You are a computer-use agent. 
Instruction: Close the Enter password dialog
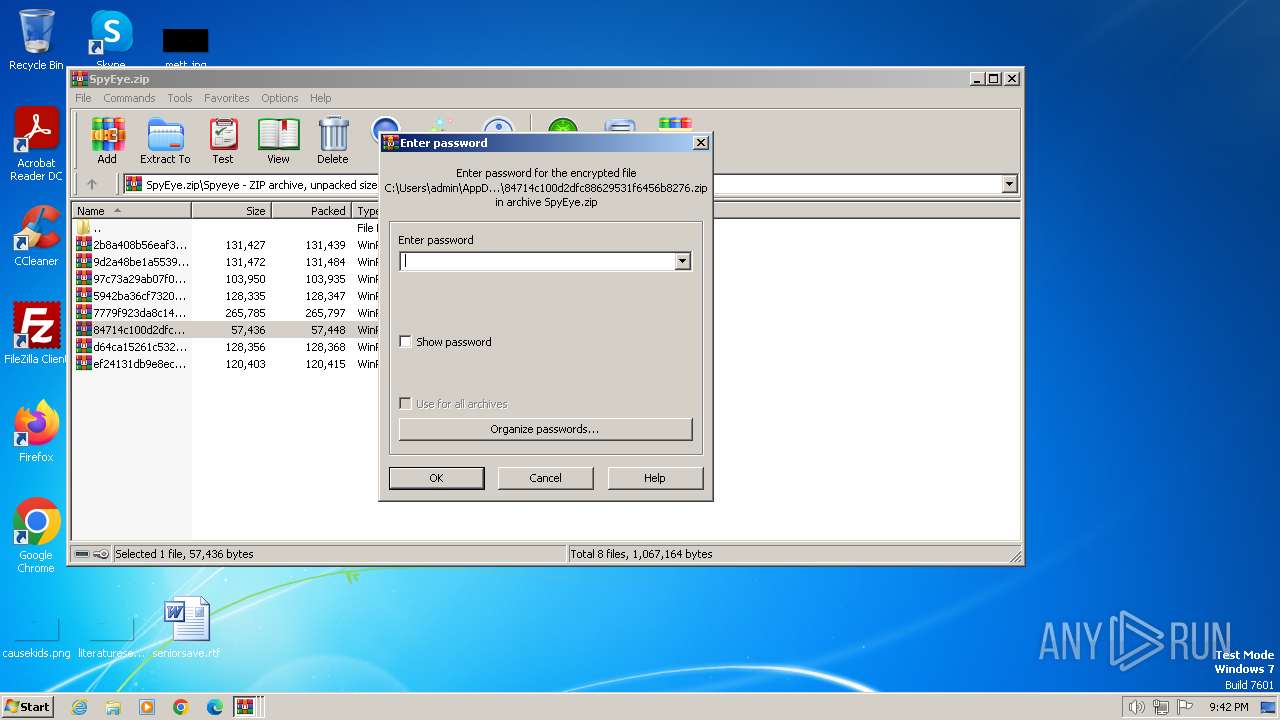701,143
